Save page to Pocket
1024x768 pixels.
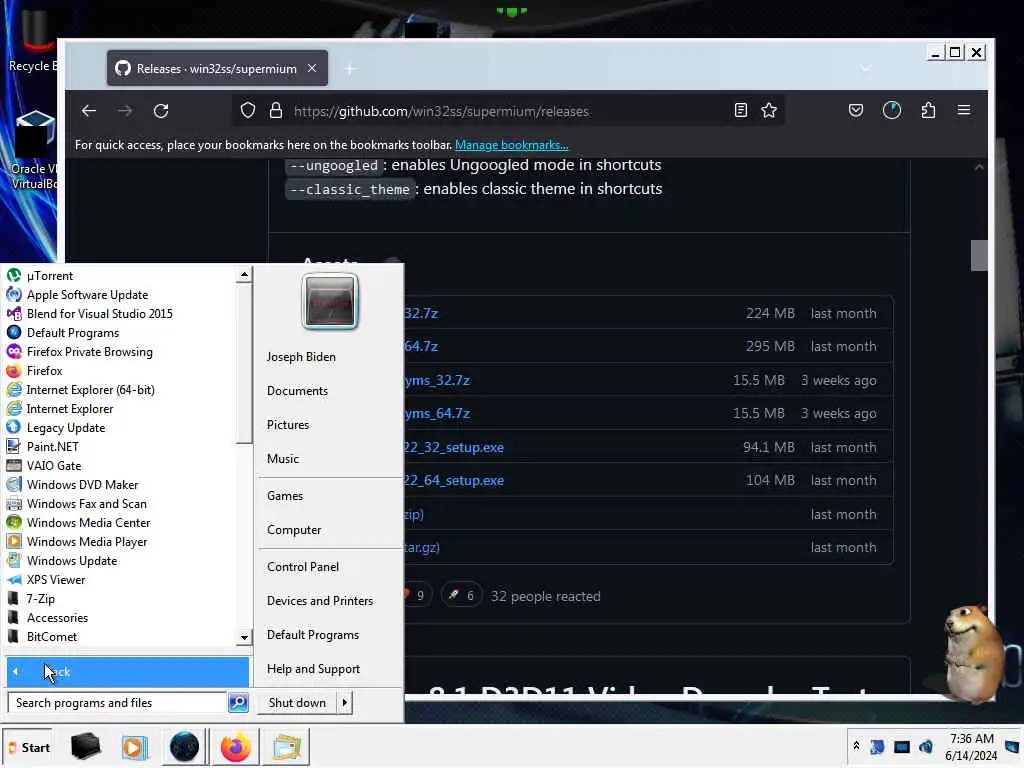[x=856, y=110]
